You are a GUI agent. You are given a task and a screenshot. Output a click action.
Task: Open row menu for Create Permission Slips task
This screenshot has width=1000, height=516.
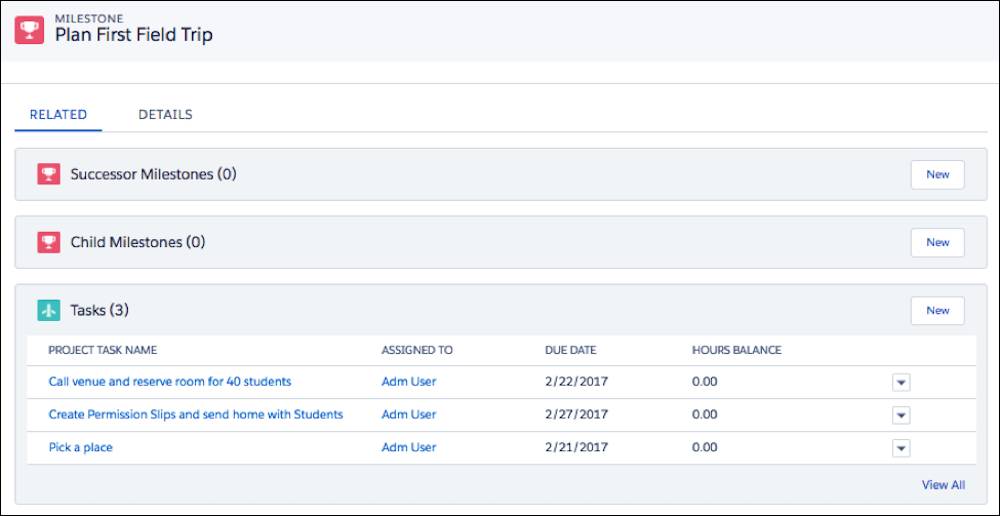tap(901, 416)
